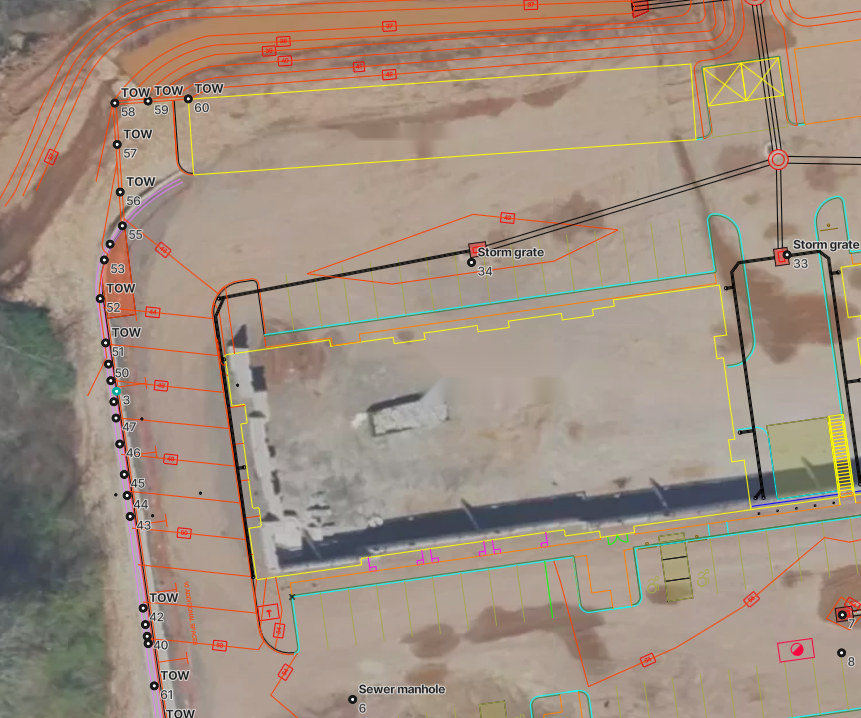
Task: Click the red circular manhole symbol
Action: 778,160
